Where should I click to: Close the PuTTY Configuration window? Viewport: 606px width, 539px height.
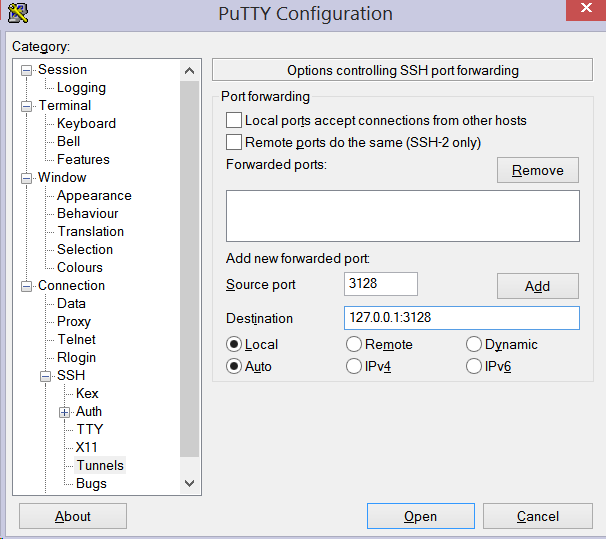586,9
